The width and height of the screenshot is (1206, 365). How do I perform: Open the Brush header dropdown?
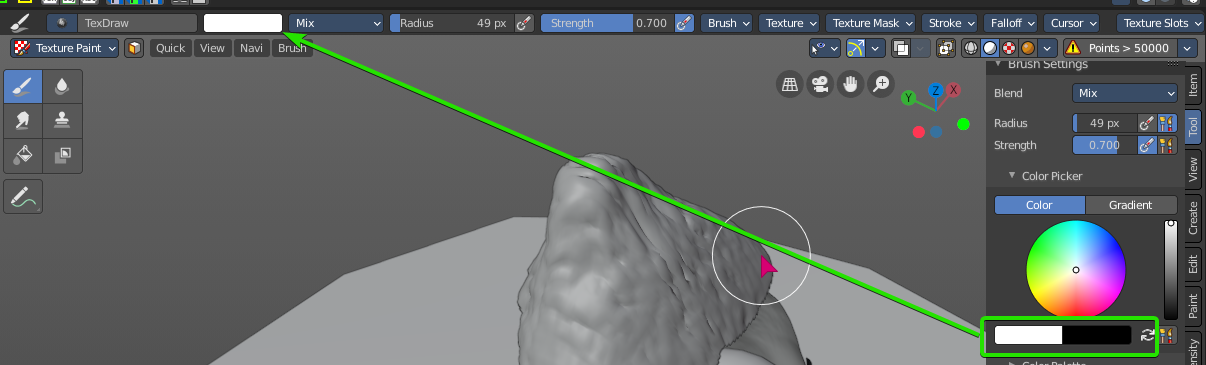click(x=727, y=22)
